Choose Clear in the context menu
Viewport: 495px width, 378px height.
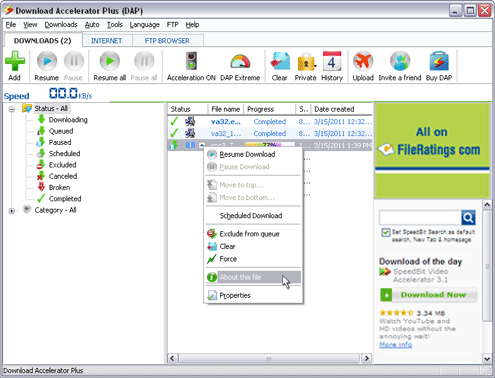point(253,246)
